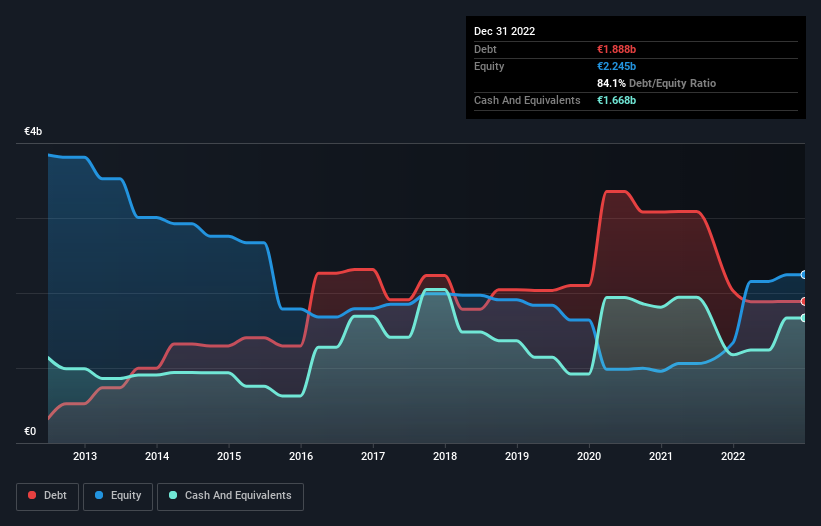Click the blue Equity endpoint marker
The width and height of the screenshot is (821, 526).
point(804,275)
